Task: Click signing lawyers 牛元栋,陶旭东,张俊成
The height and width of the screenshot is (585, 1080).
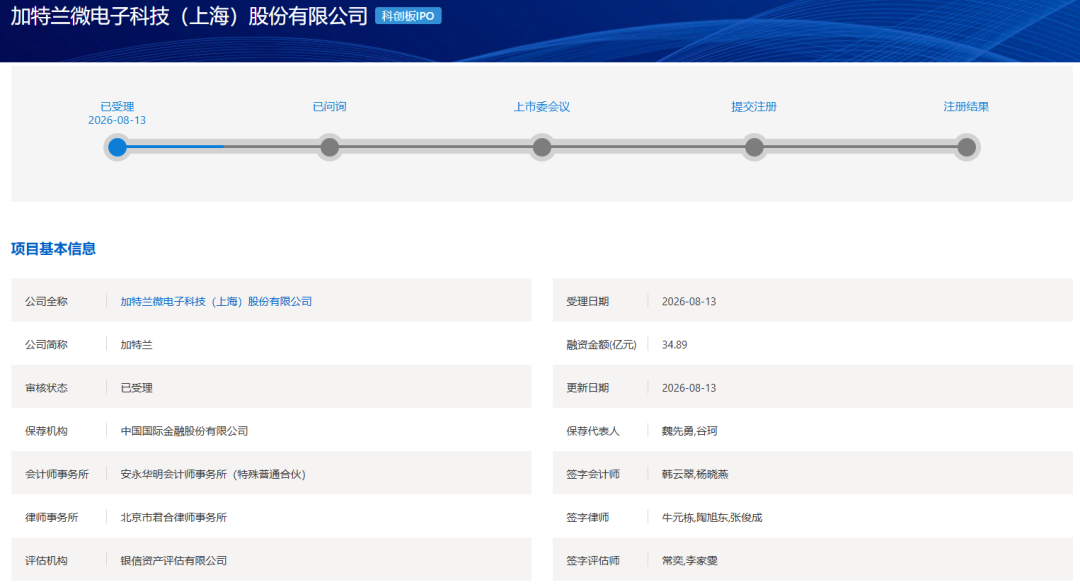Action: coord(712,517)
